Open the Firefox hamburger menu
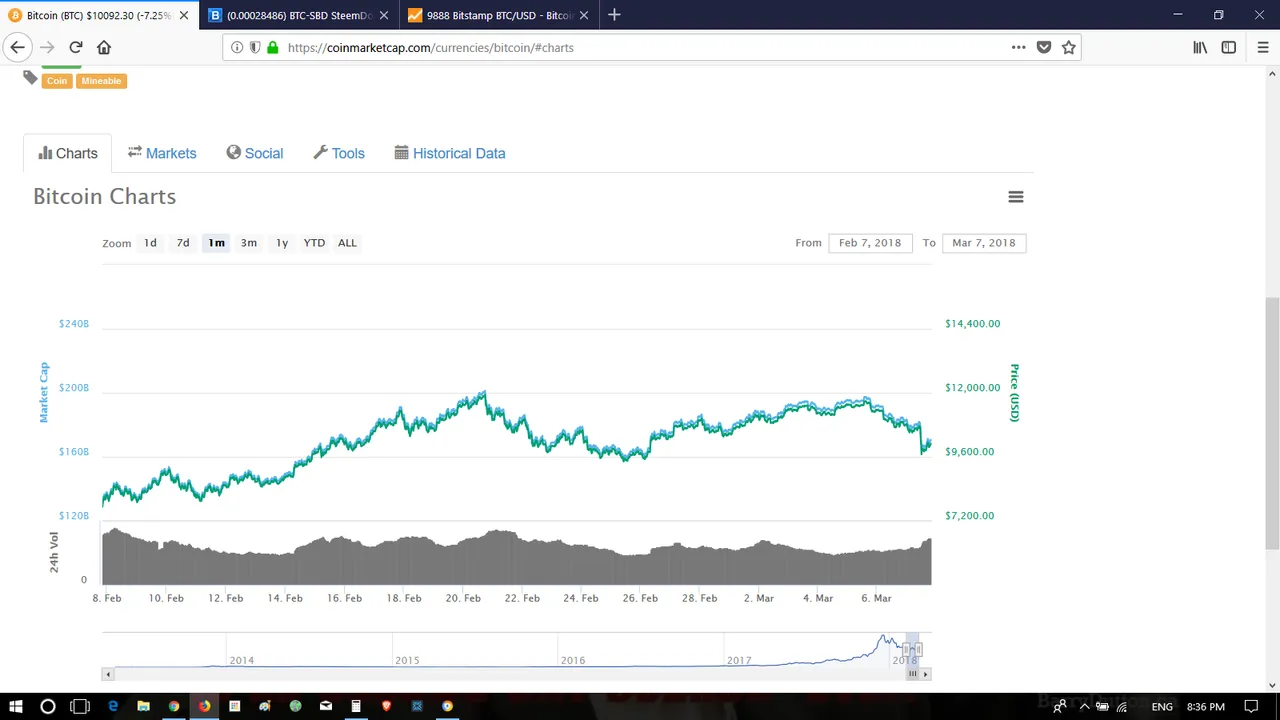The height and width of the screenshot is (720, 1280). tap(1263, 47)
